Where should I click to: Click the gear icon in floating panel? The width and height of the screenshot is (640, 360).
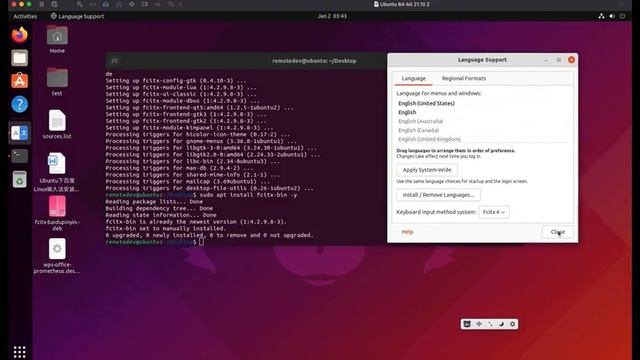(x=513, y=324)
